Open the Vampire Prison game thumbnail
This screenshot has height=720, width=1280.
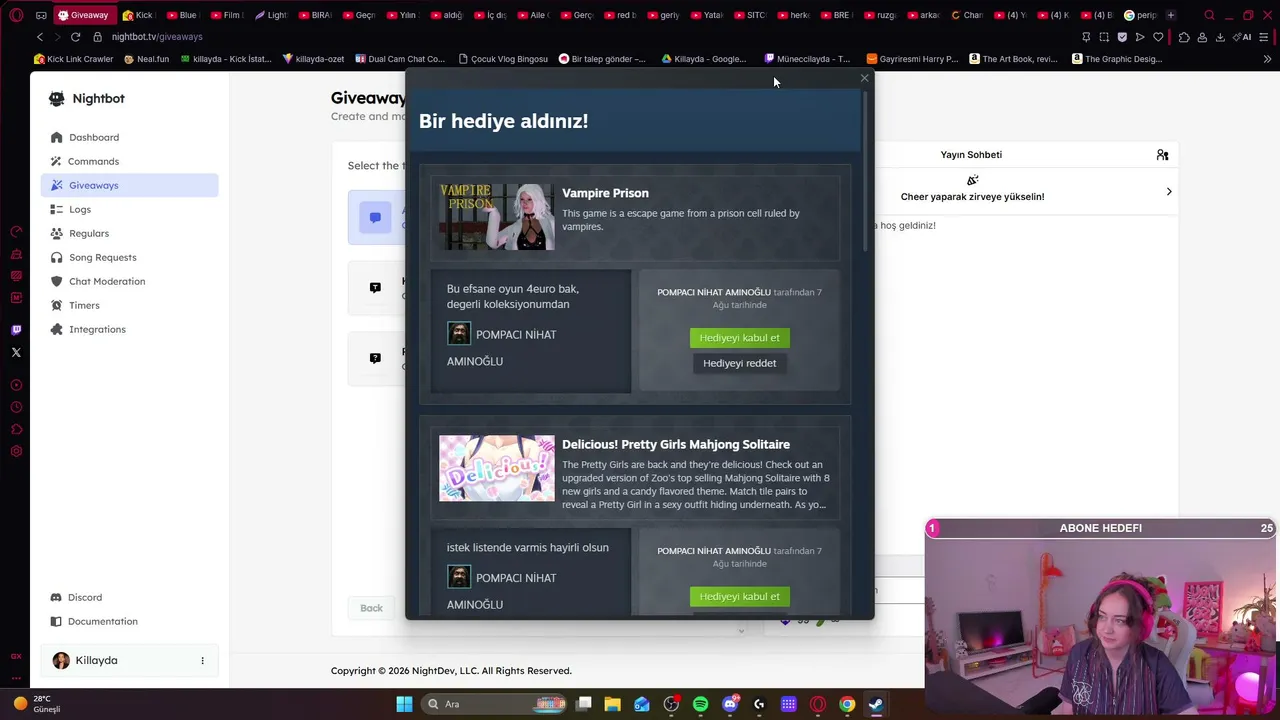tap(496, 217)
